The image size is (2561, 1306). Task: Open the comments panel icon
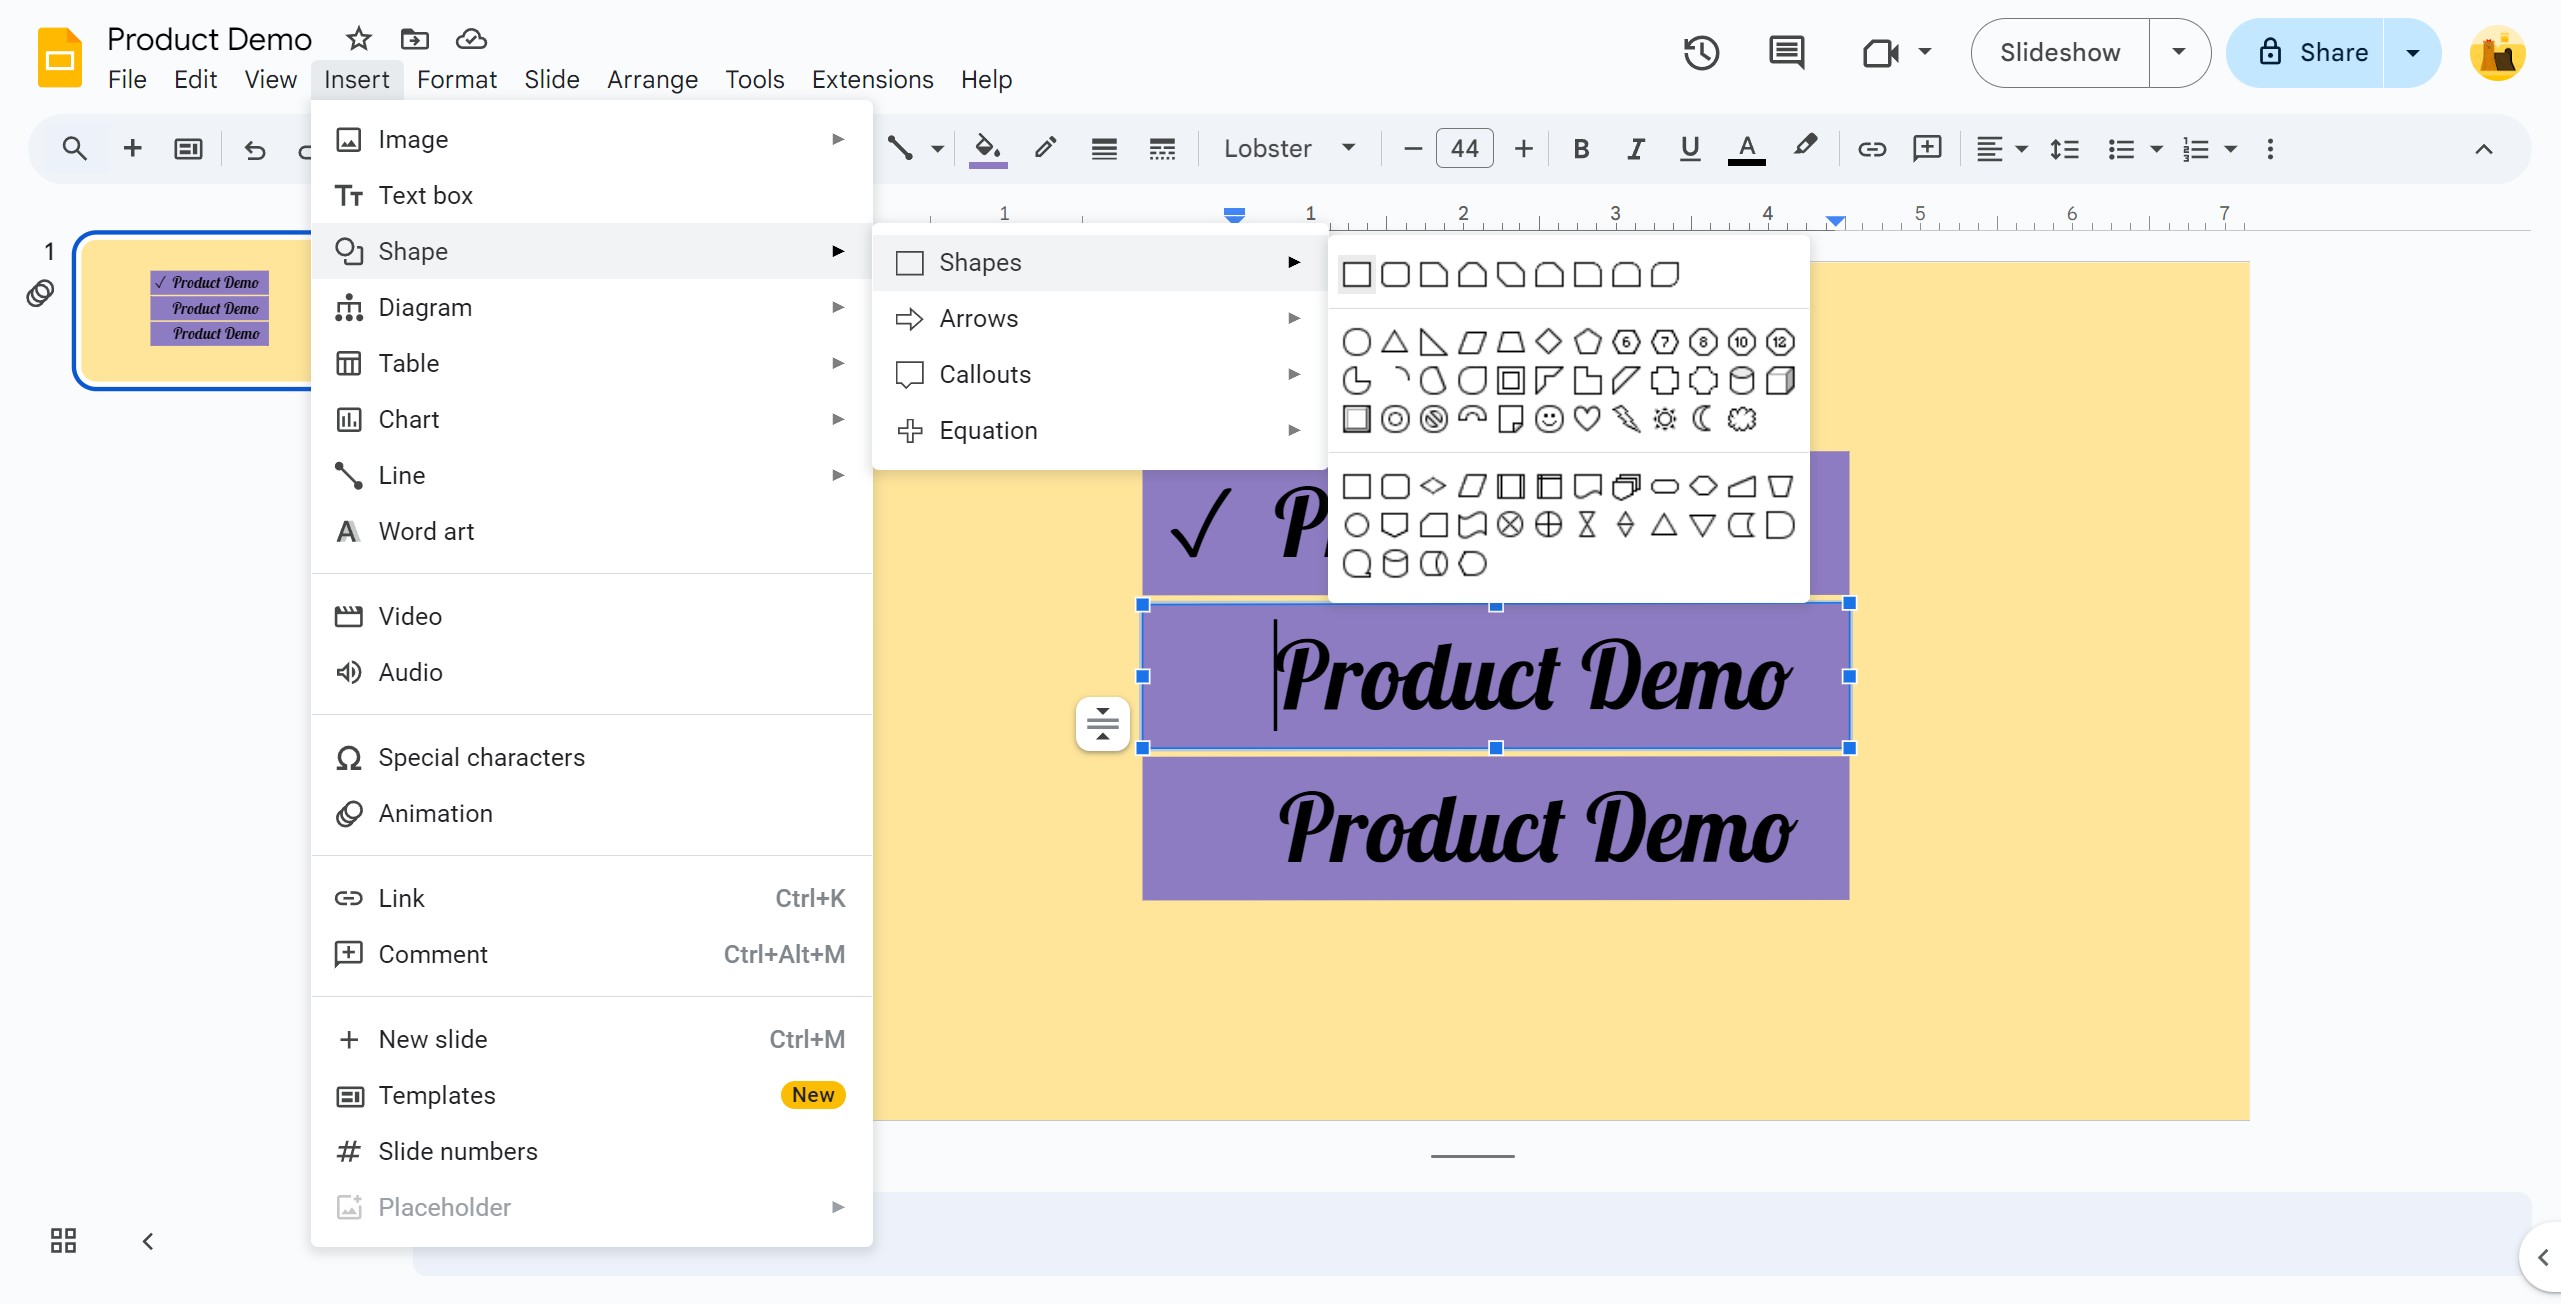pyautogui.click(x=1787, y=52)
